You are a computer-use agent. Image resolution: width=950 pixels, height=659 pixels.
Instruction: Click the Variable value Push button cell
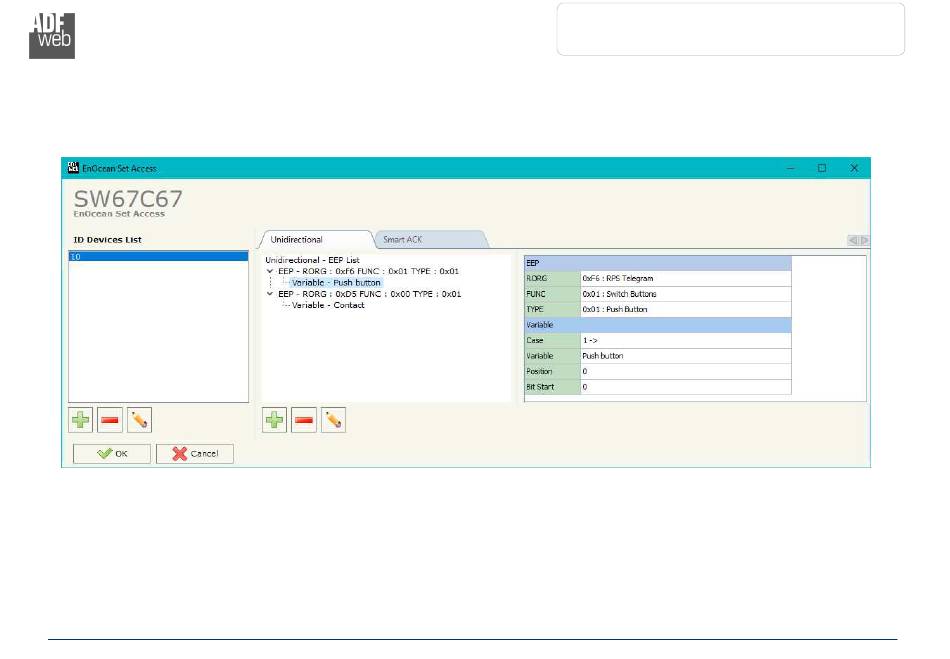[685, 356]
